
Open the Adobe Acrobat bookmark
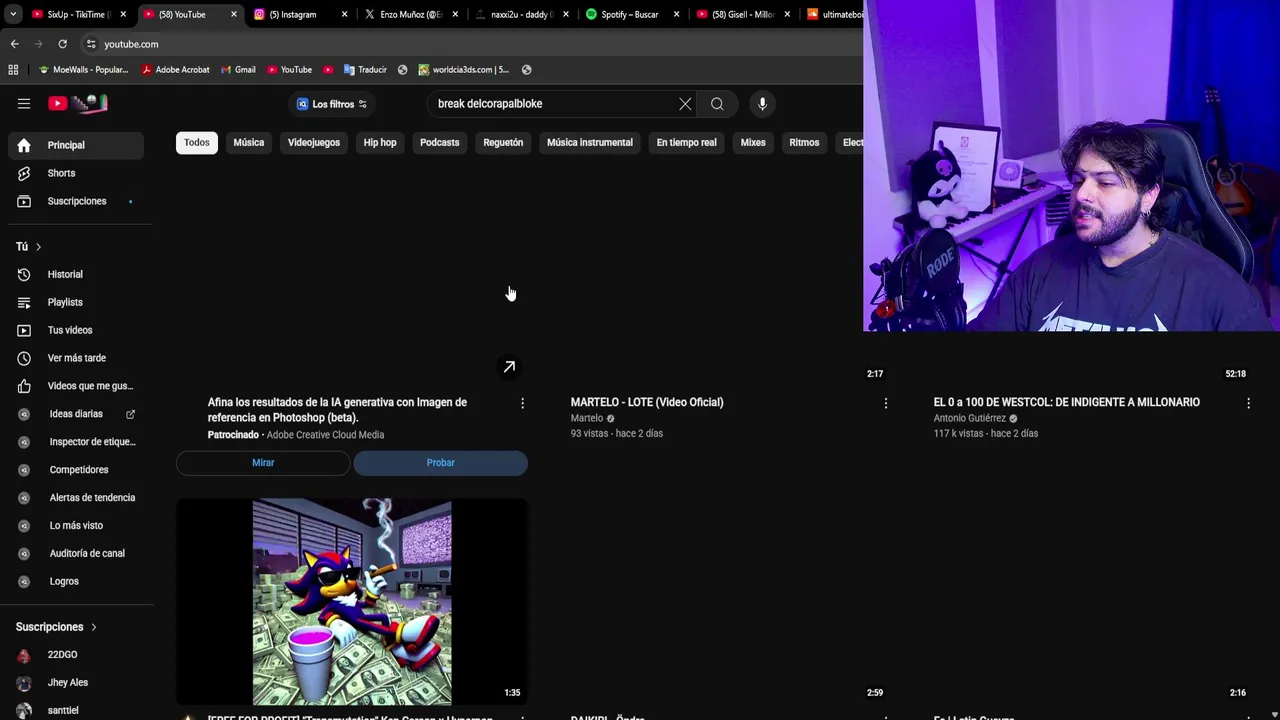pyautogui.click(x=176, y=70)
